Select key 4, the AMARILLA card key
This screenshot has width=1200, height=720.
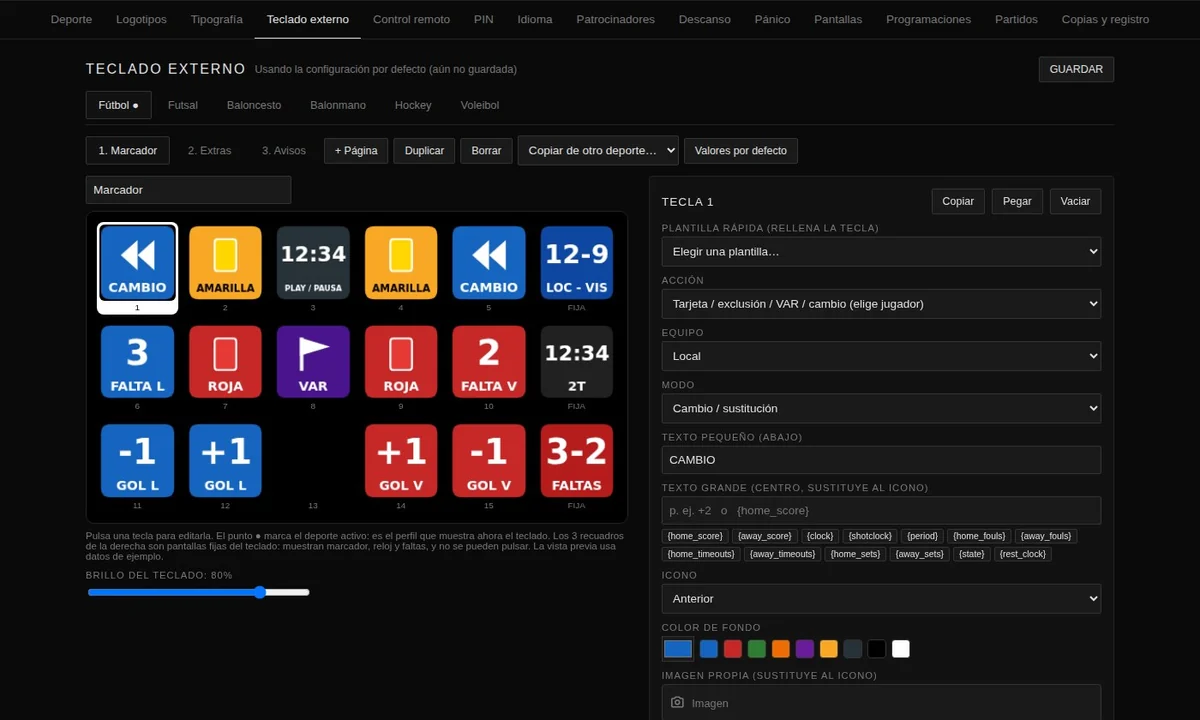(x=401, y=263)
